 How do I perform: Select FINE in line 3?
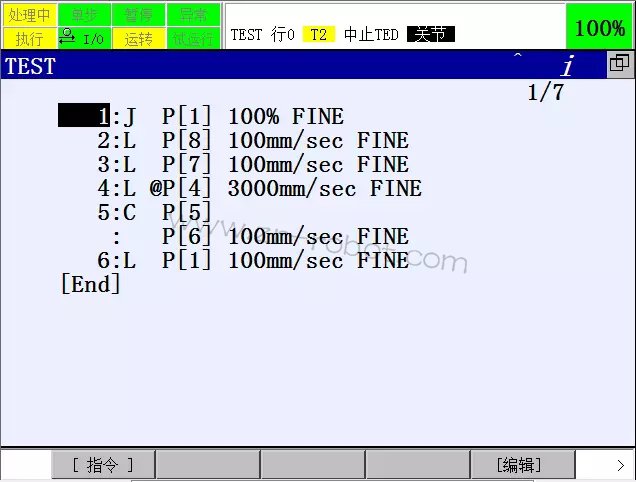tap(383, 164)
